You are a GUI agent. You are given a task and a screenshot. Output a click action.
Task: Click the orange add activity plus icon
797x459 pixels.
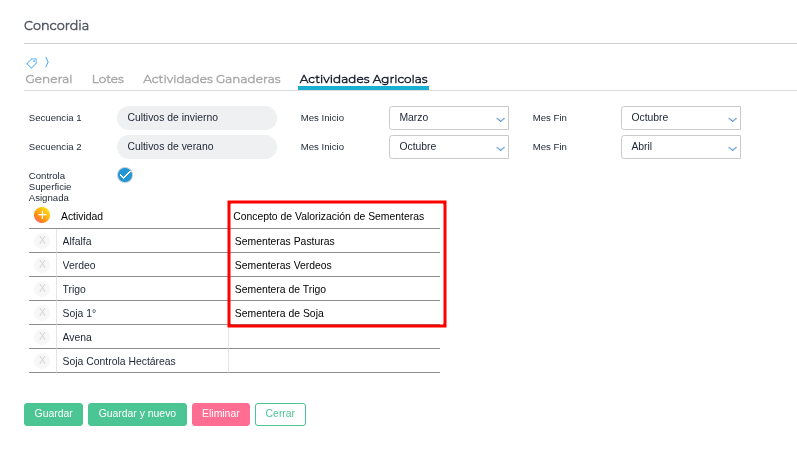tap(42, 215)
